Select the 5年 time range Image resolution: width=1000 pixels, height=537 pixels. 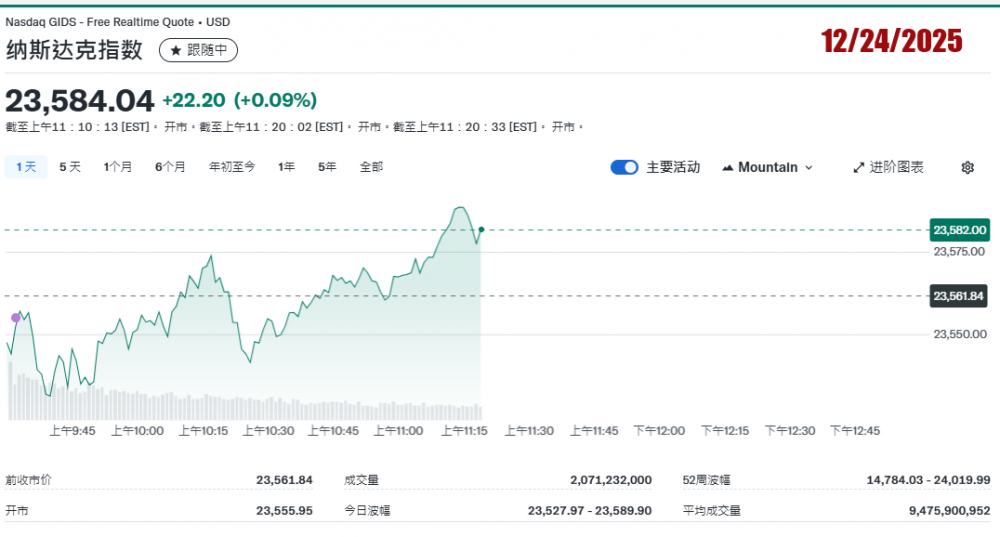(327, 167)
